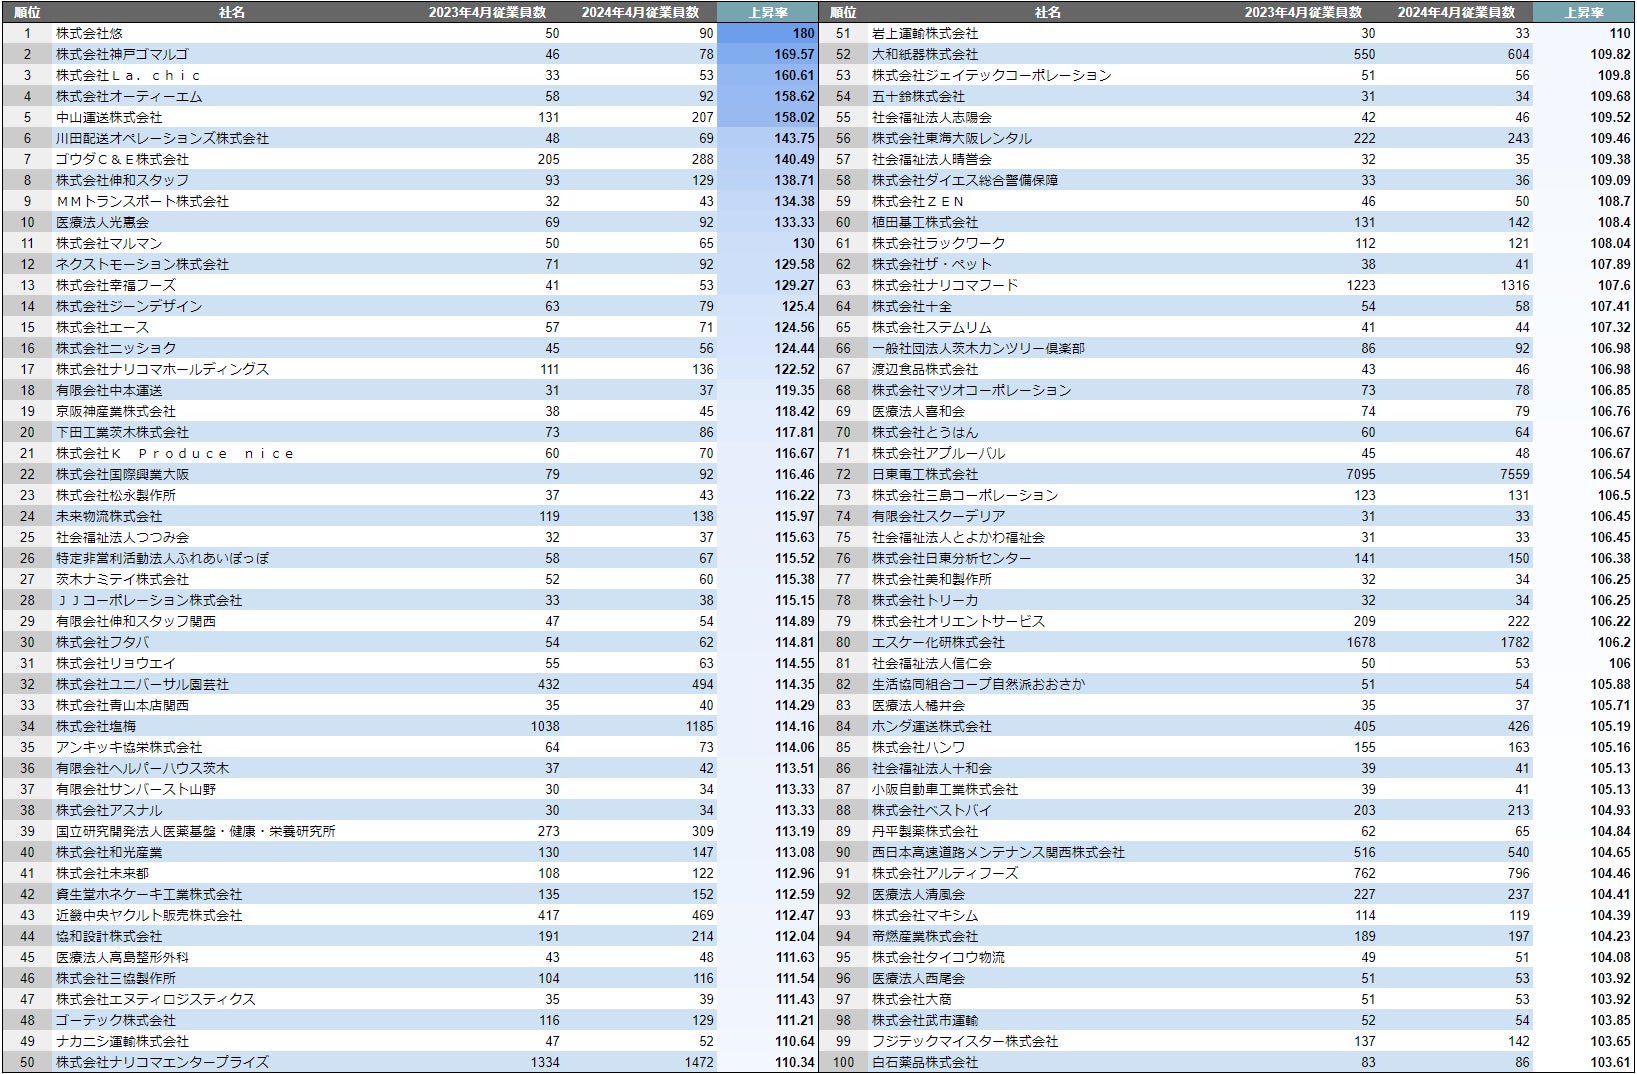Select 株式会社アルティフーズ
The width and height of the screenshot is (1637, 1074).
945,873
